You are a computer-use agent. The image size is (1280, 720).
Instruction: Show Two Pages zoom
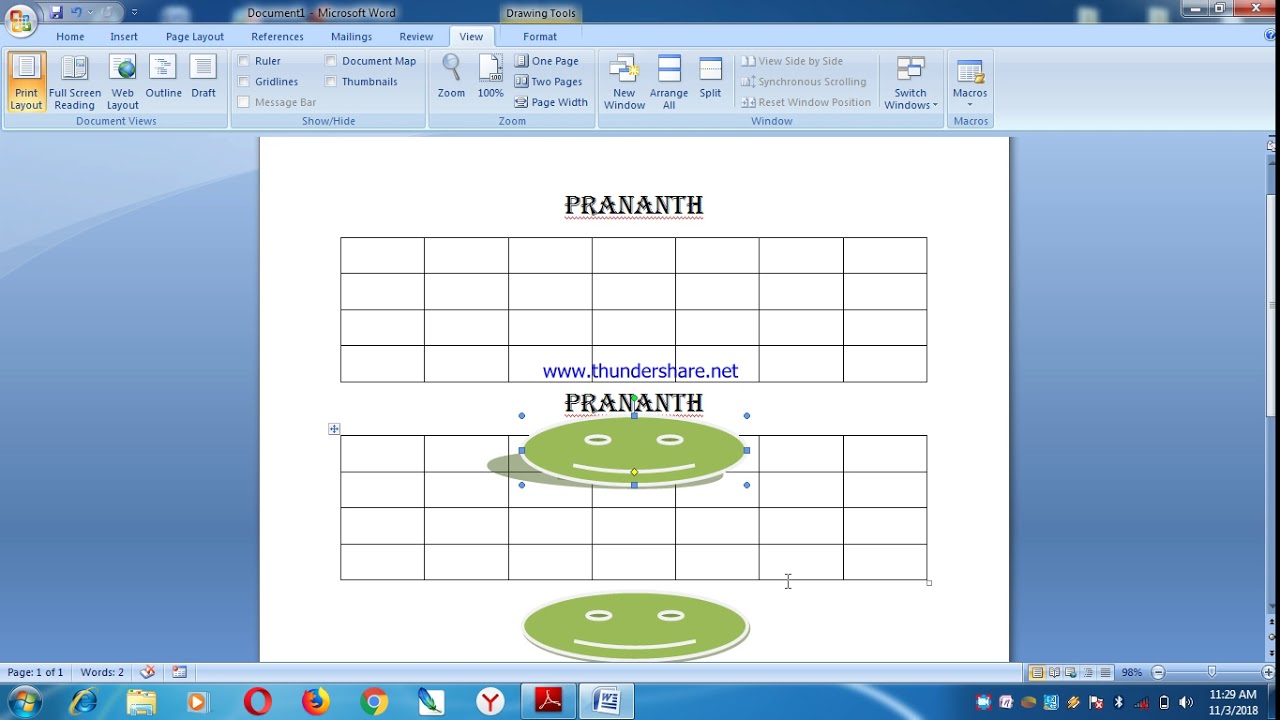click(548, 82)
